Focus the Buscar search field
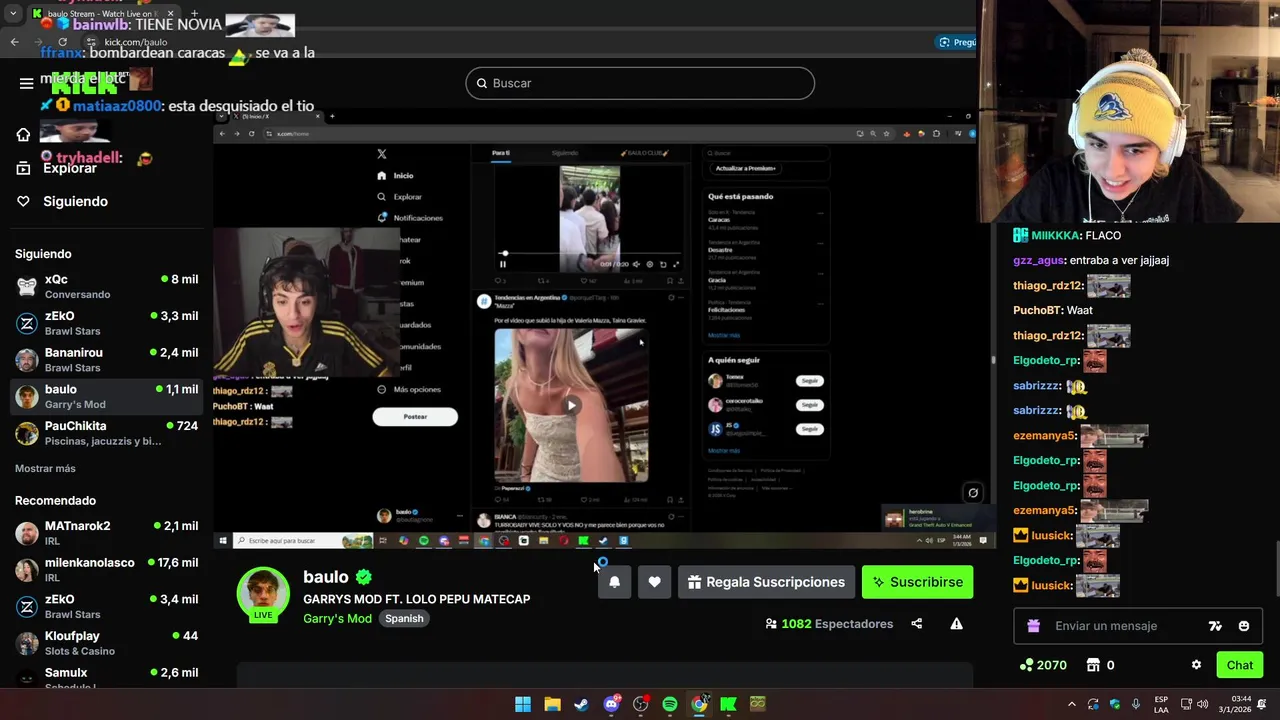 tap(640, 83)
